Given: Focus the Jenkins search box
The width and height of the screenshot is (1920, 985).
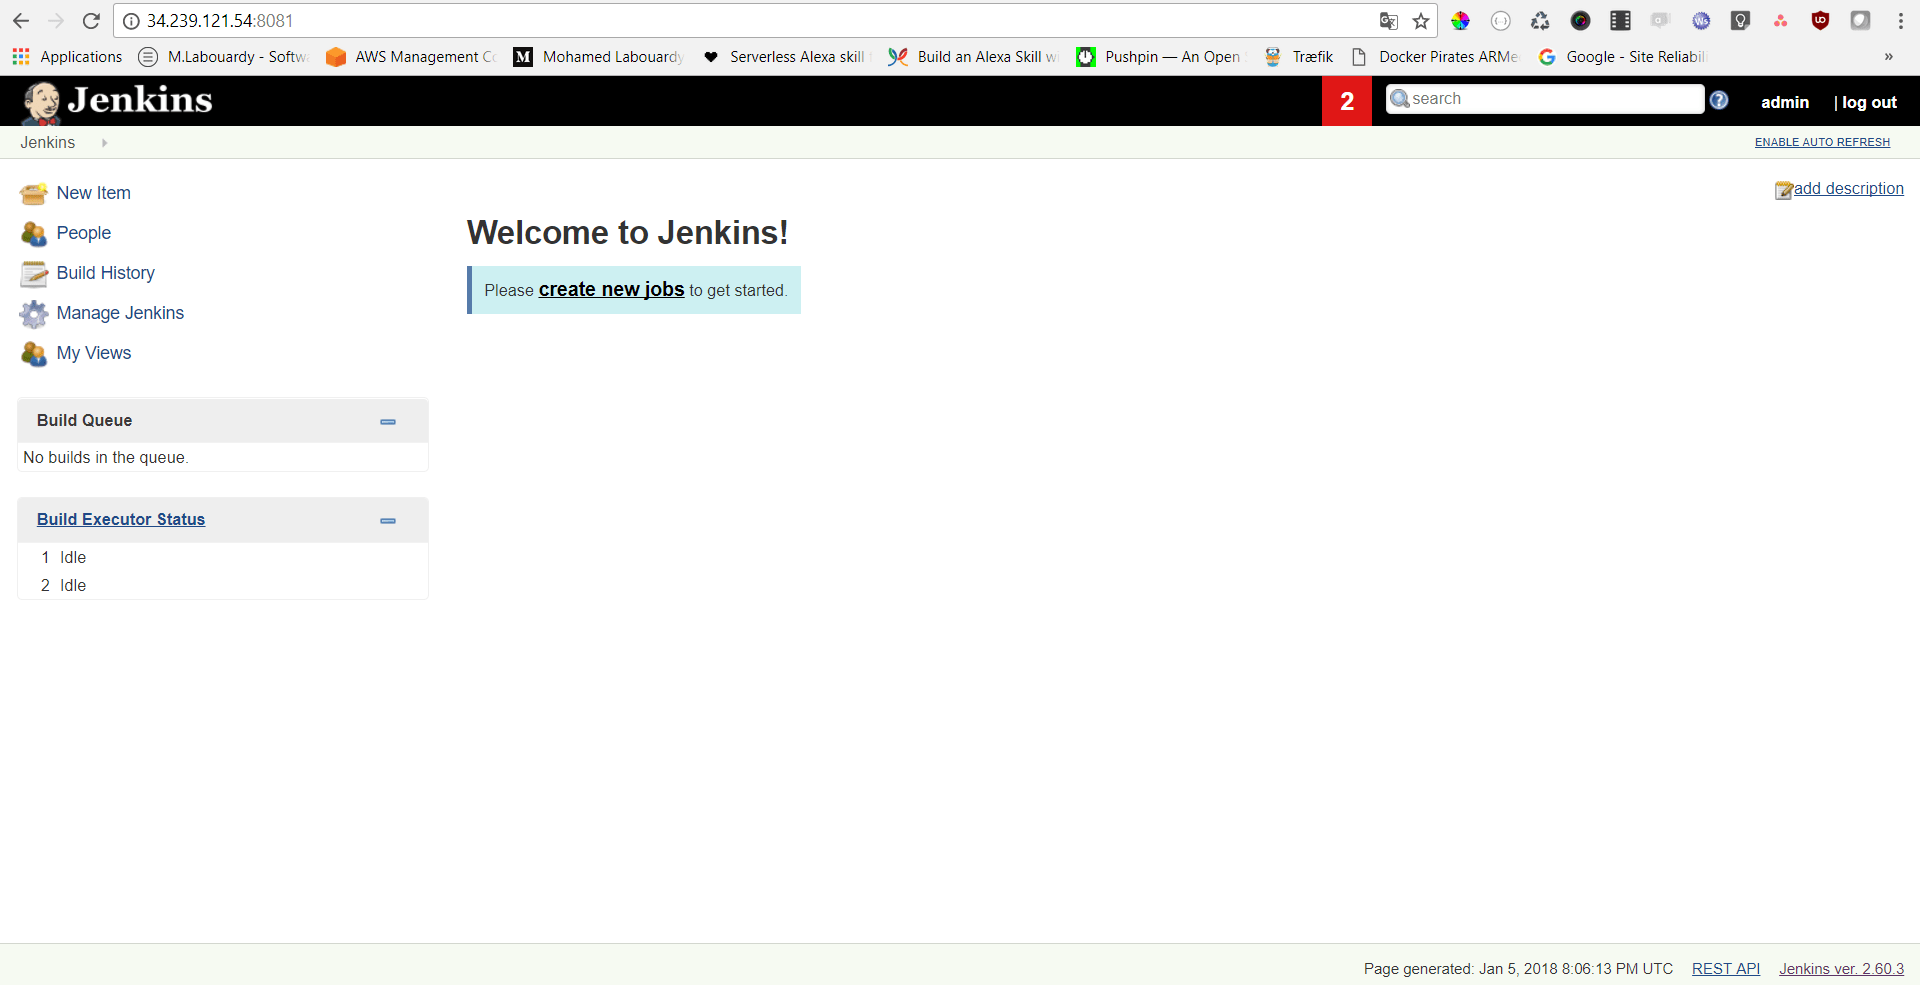Looking at the screenshot, I should pos(1552,99).
